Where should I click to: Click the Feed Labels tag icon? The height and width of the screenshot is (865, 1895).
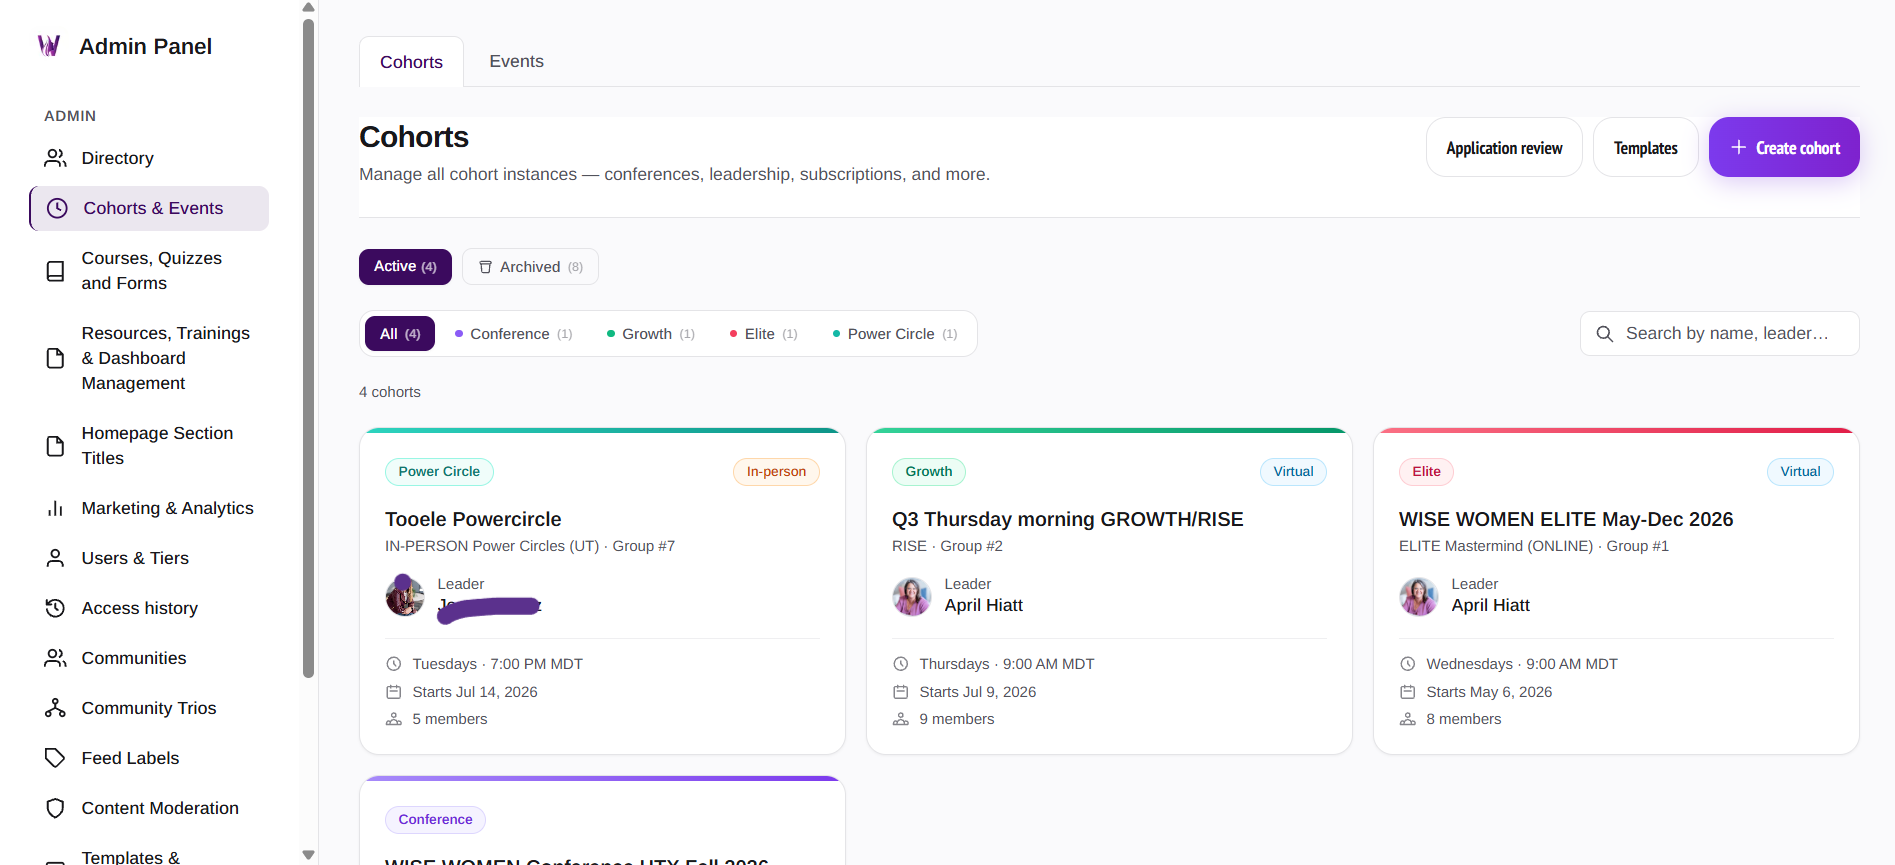(x=55, y=758)
